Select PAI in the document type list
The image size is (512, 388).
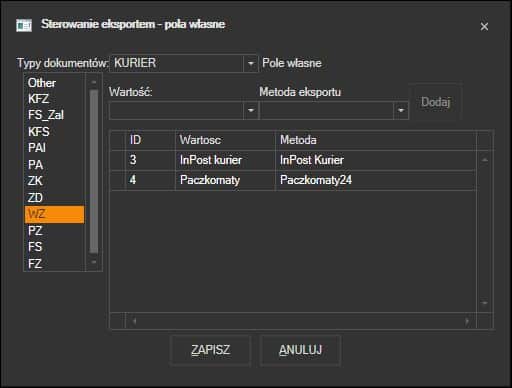54,148
